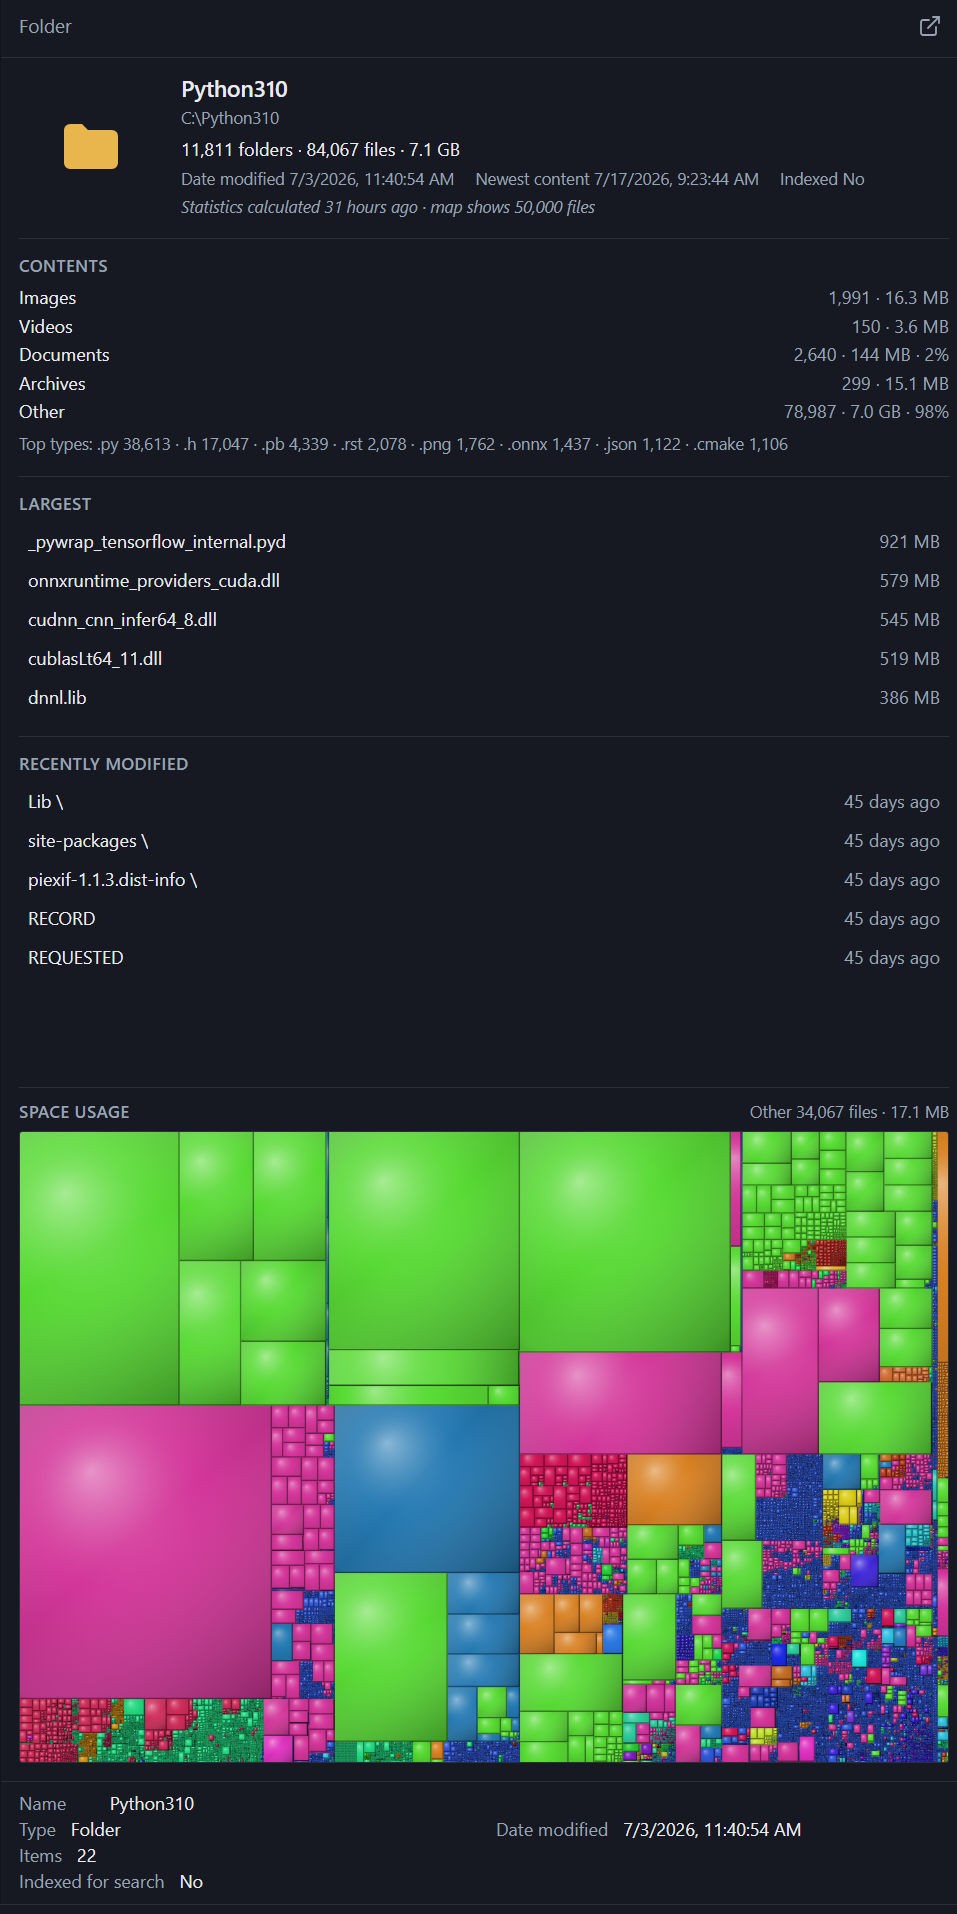This screenshot has height=1914, width=957.
Task: Click the LARGEST section heading
Action: [x=55, y=504]
